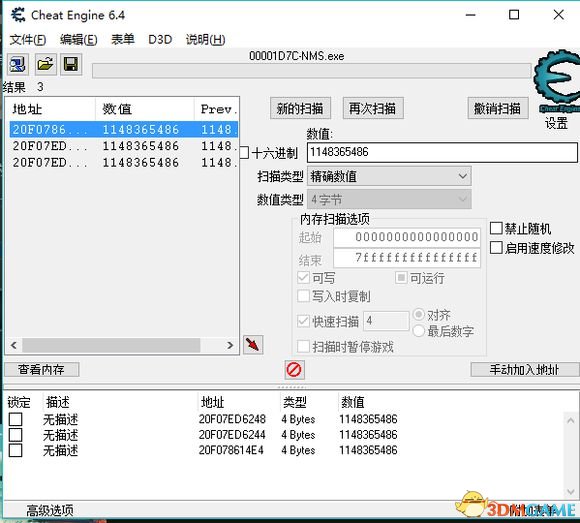Image resolution: width=580 pixels, height=523 pixels.
Task: Open the 编辑(E) menu
Action: pos(78,40)
